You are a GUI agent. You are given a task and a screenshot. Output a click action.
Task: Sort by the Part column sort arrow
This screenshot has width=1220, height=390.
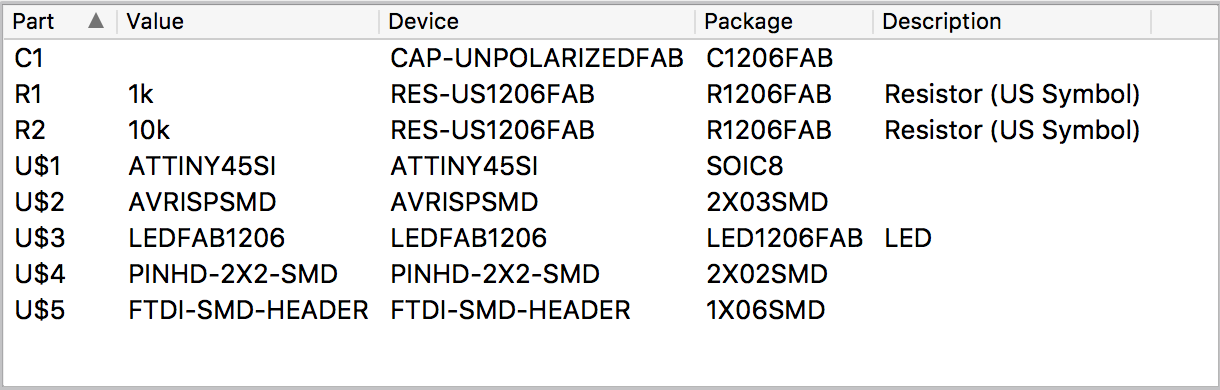(96, 21)
